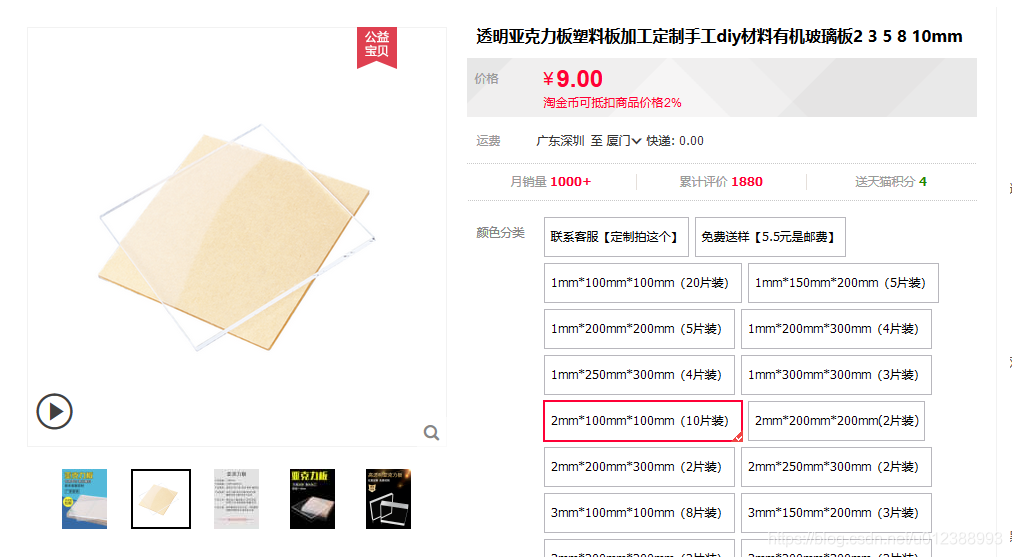Viewport: 1012px width, 557px height.
Task: Open the 累计评价 1880 reviews link
Action: (x=721, y=182)
